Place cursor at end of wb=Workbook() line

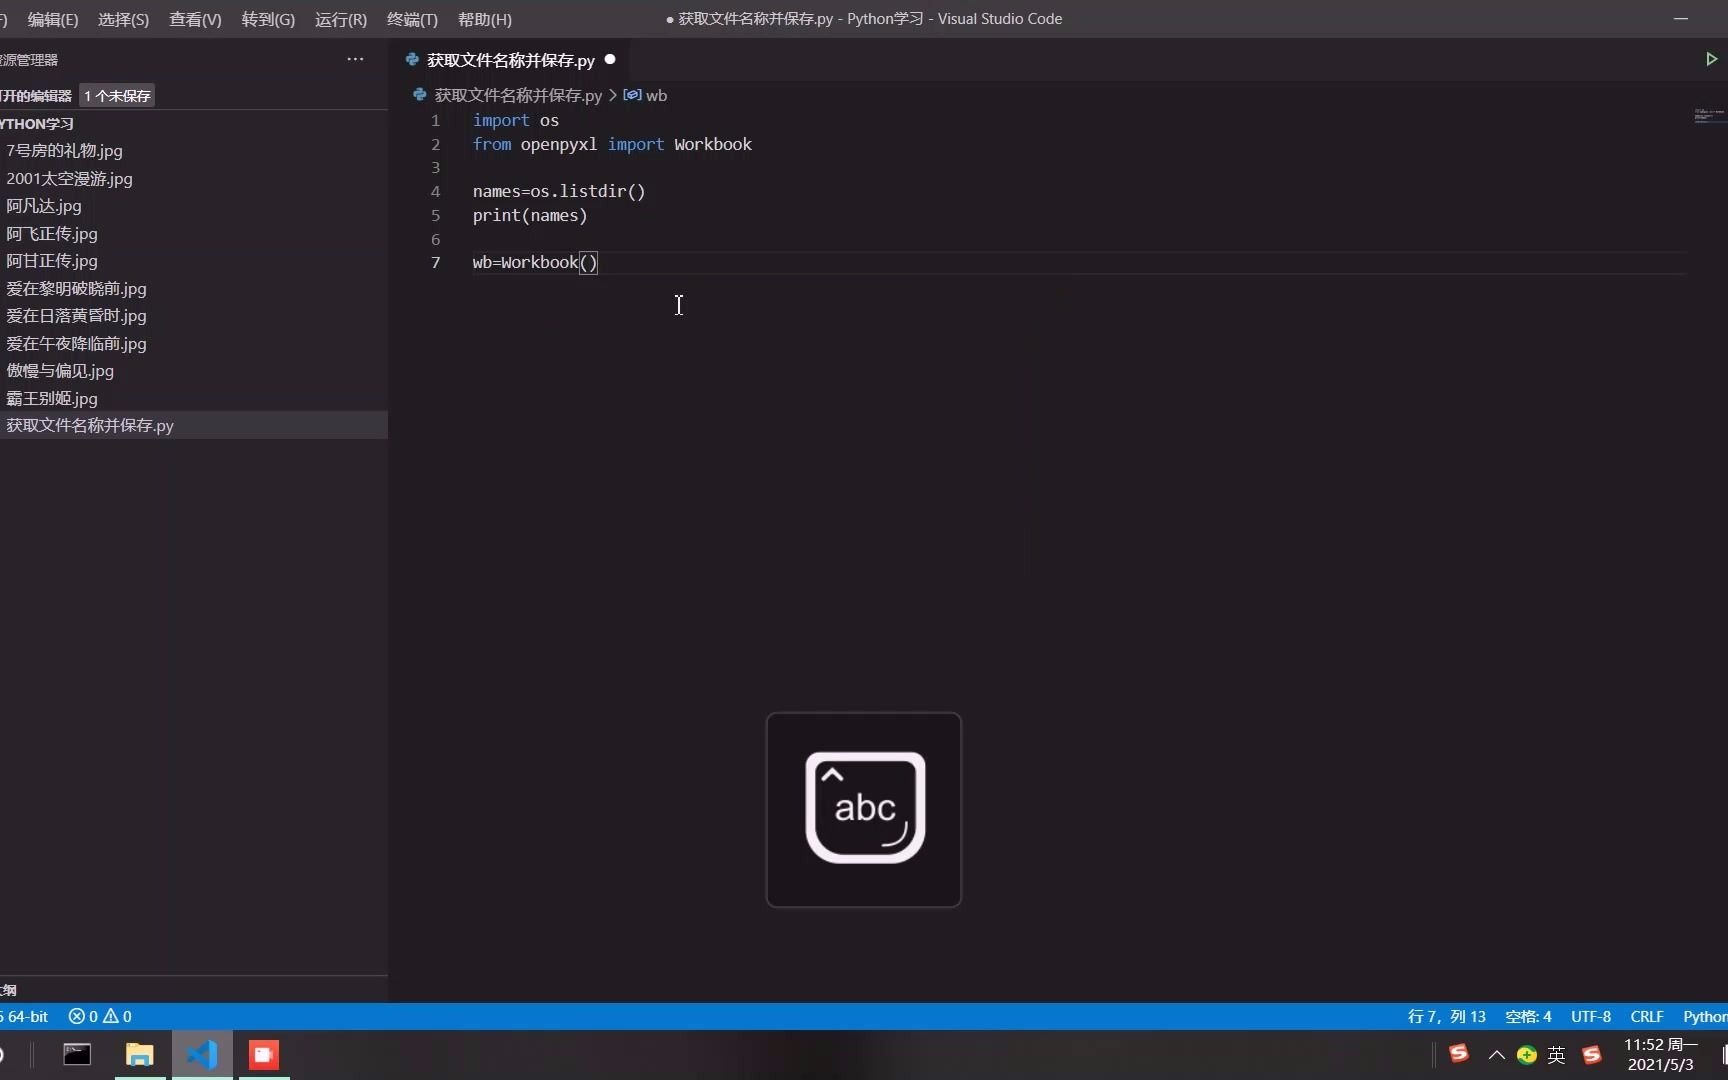(598, 263)
